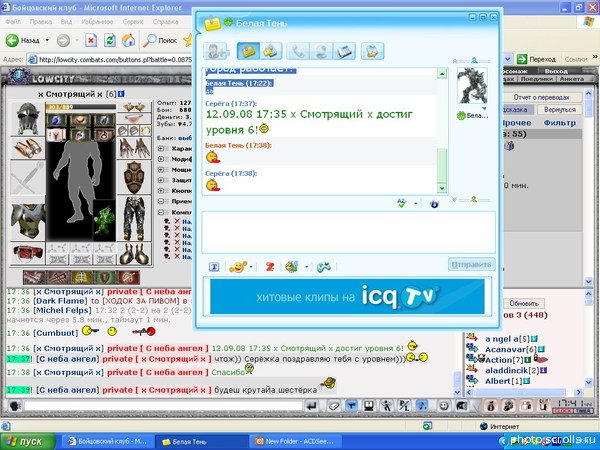
Task: Toggle the music note sound icon
Action: (422, 406)
